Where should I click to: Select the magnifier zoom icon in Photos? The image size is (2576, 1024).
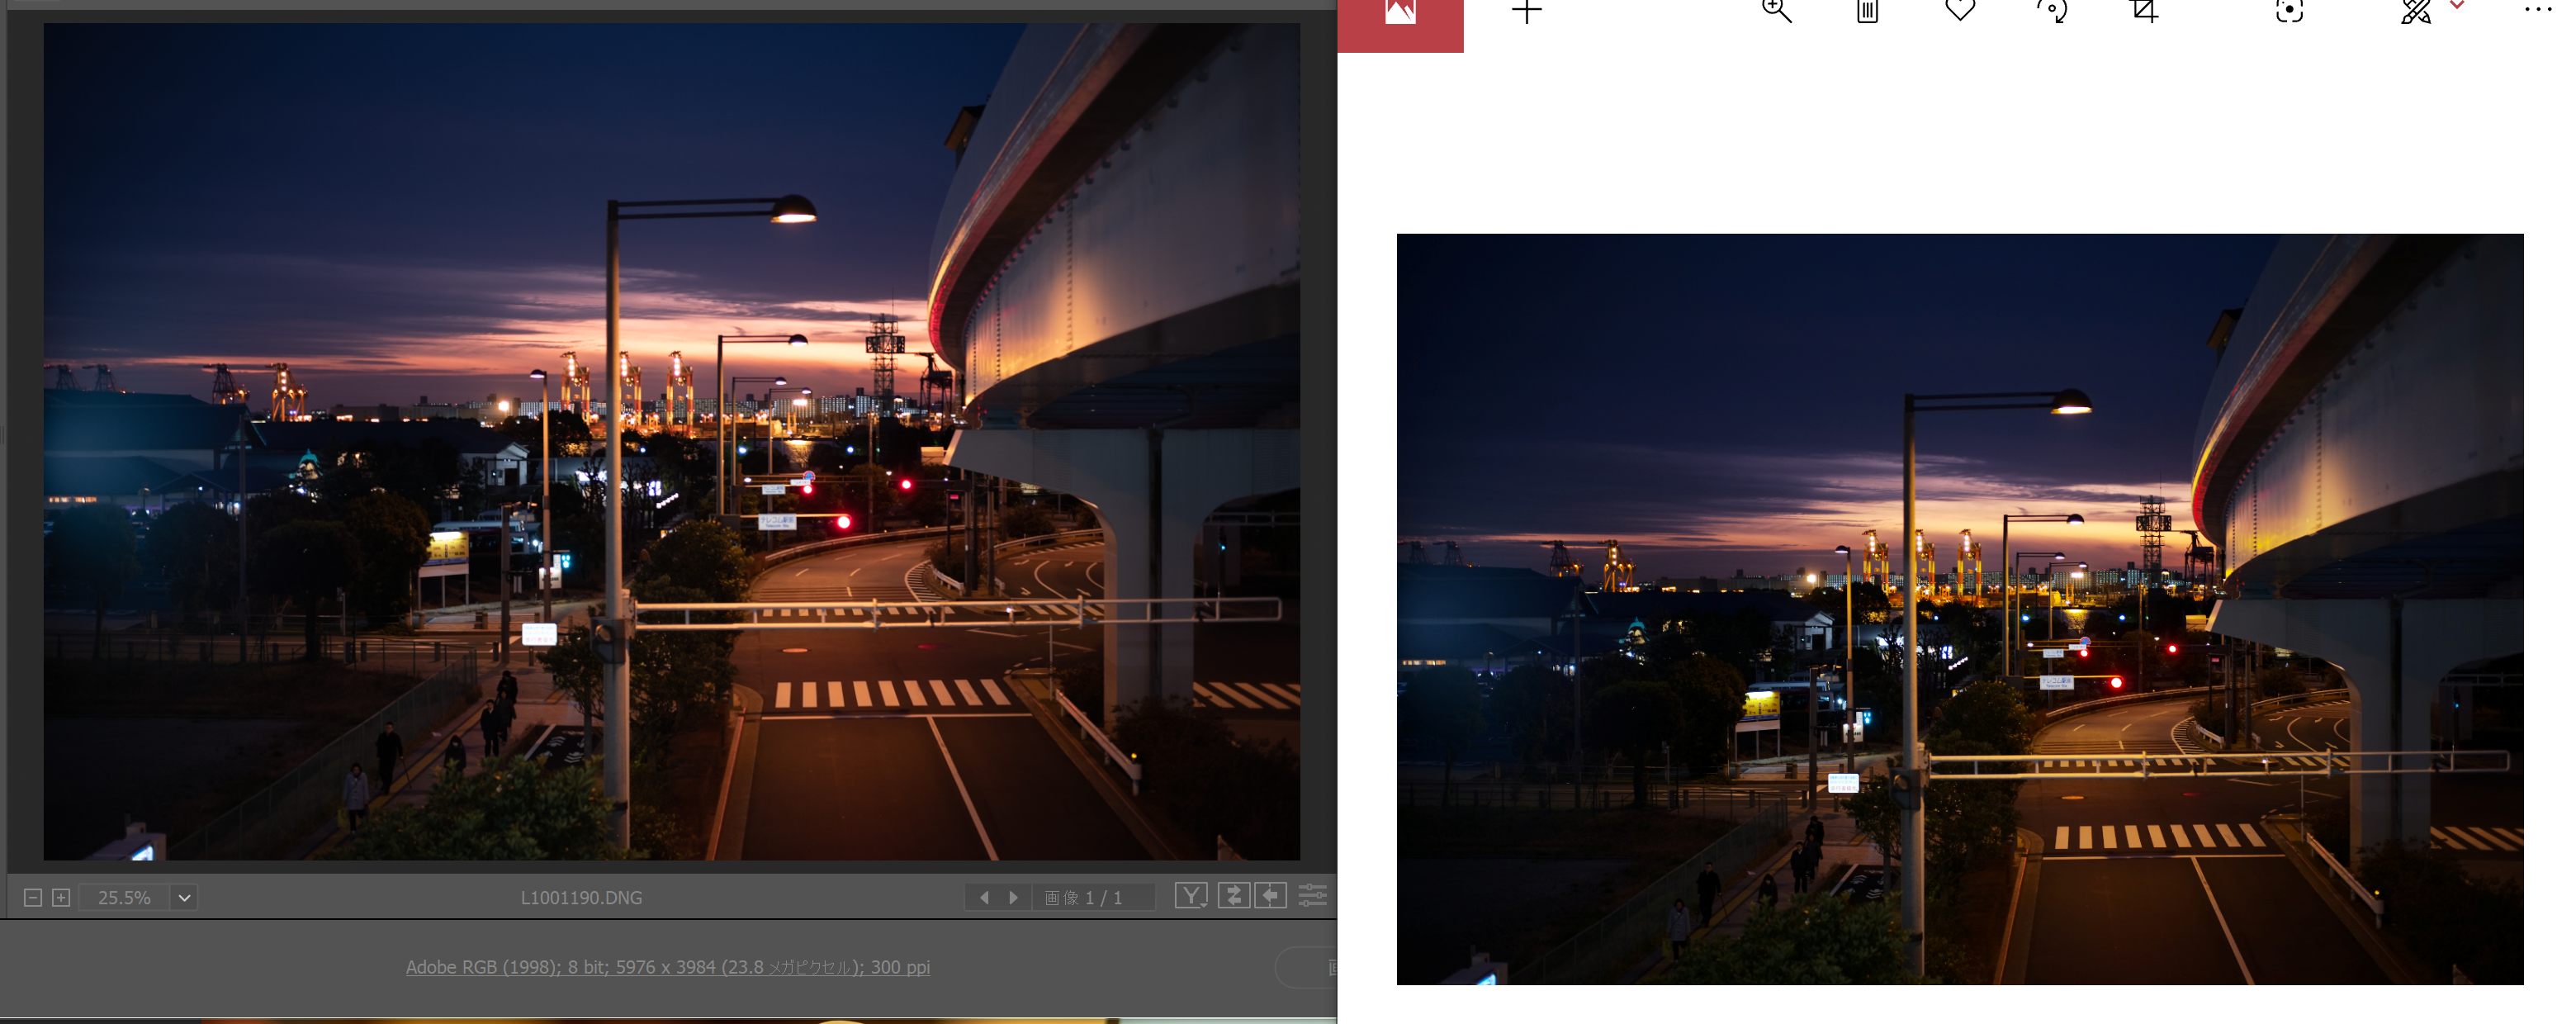1776,11
